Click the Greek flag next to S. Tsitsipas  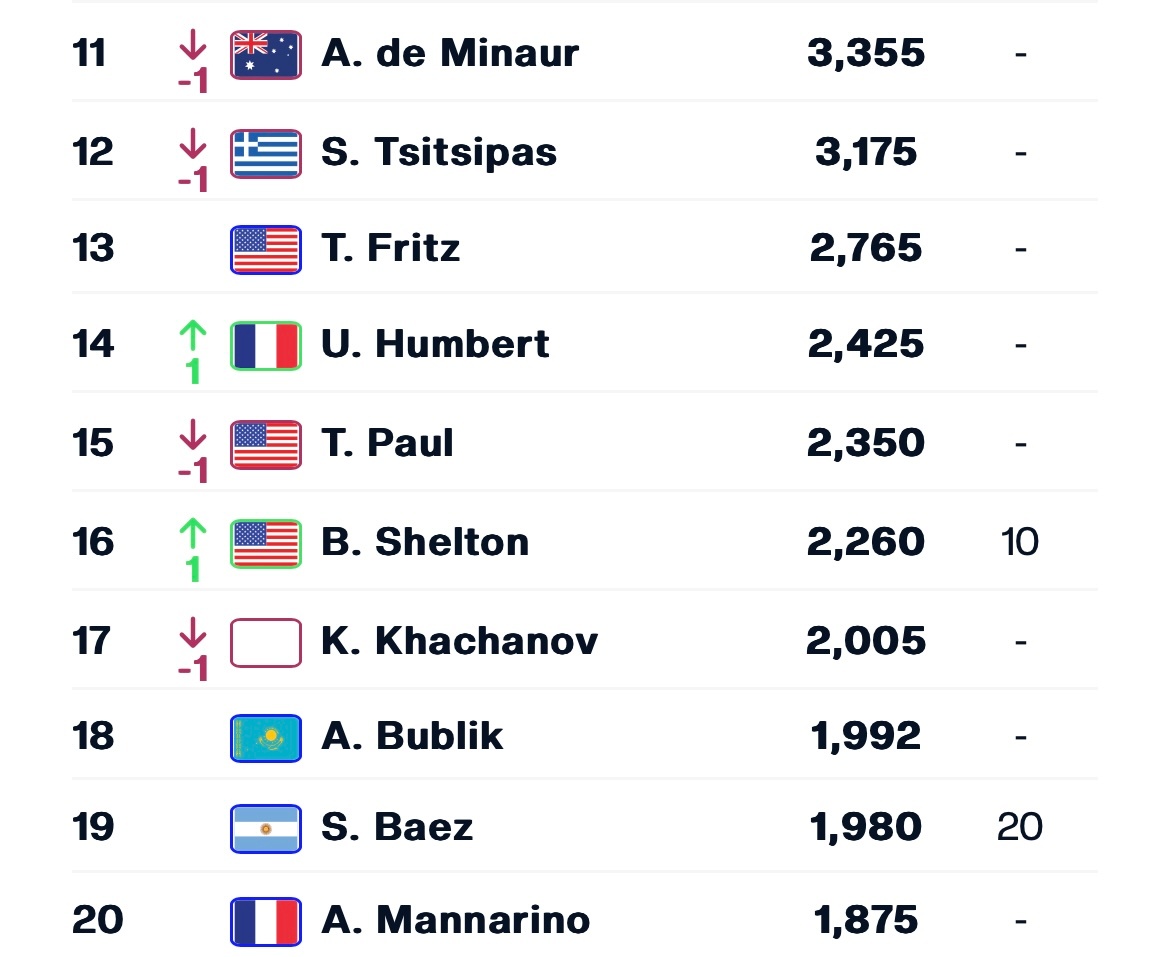point(266,154)
